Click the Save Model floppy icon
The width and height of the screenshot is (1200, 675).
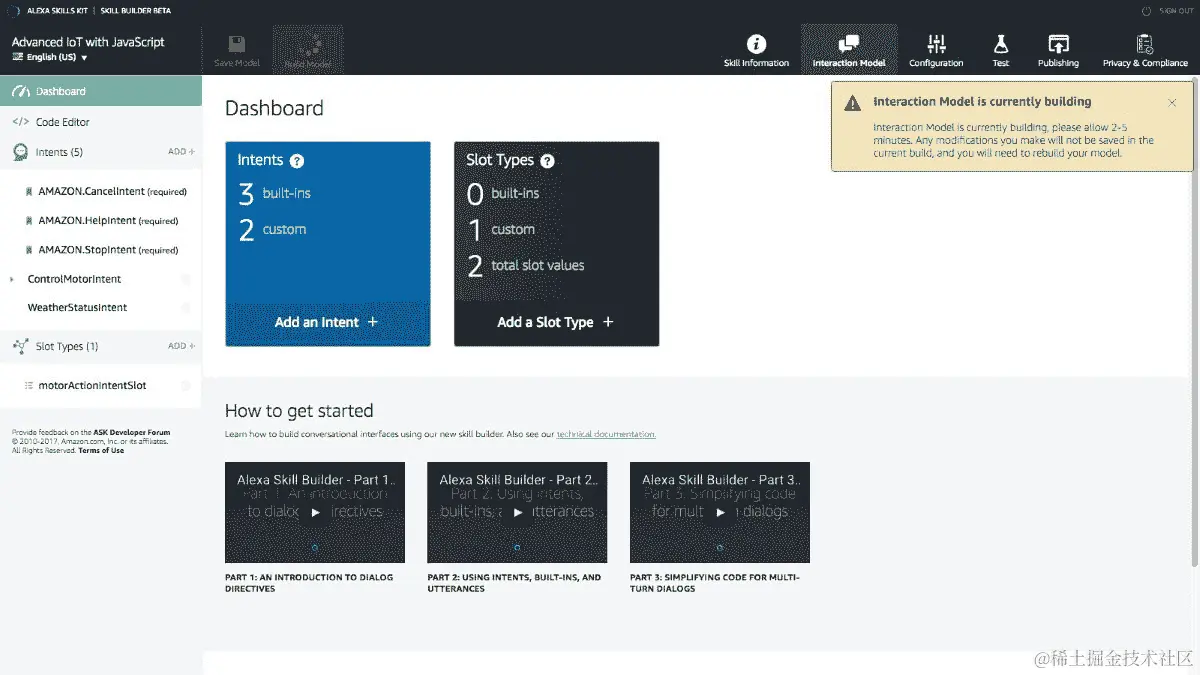pos(237,44)
